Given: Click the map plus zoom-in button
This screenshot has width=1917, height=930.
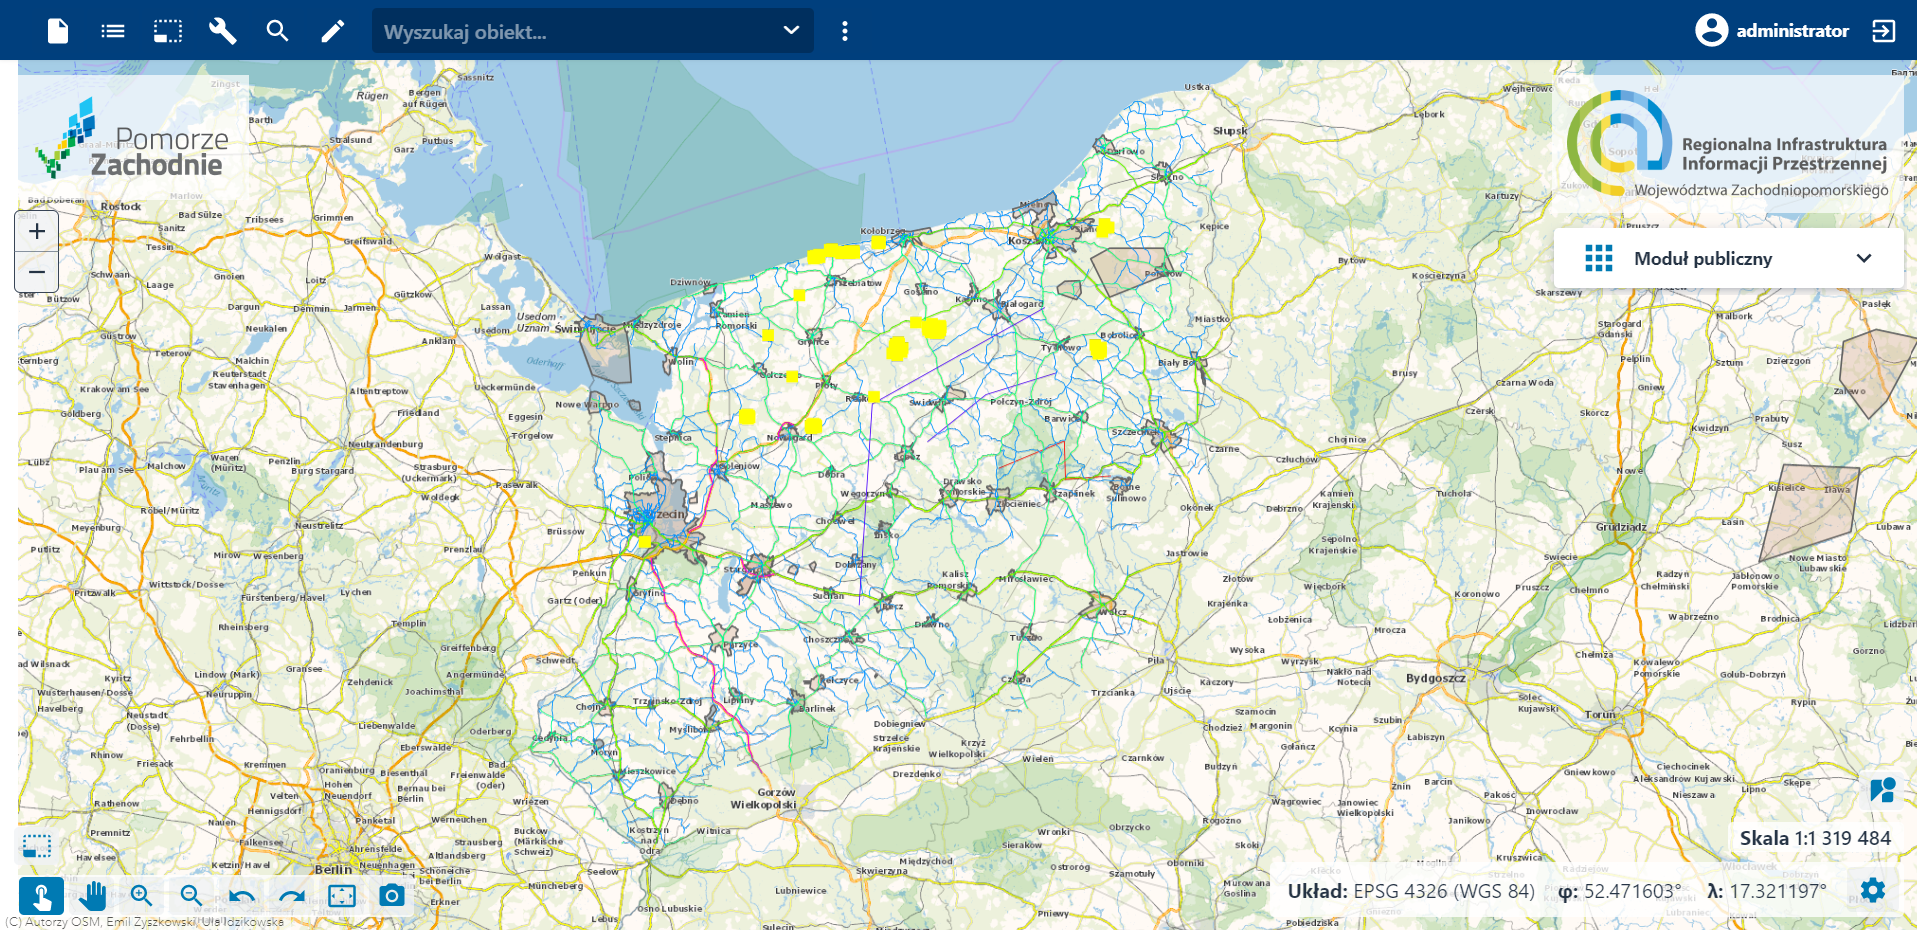Looking at the screenshot, I should (37, 232).
